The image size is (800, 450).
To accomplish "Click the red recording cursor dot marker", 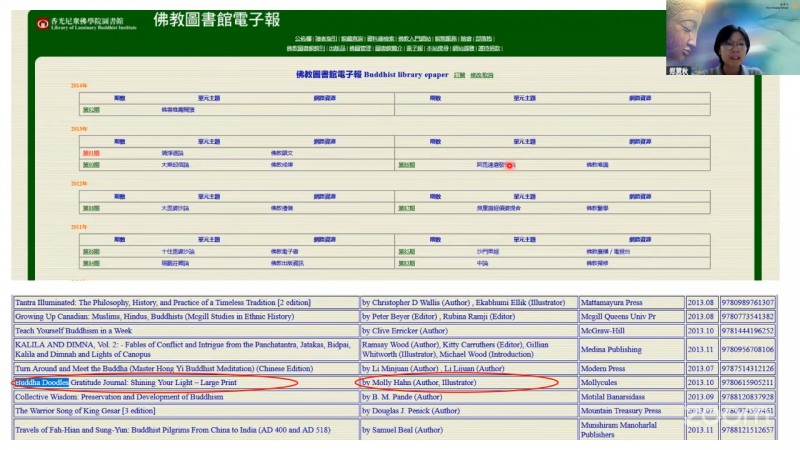I will [510, 166].
